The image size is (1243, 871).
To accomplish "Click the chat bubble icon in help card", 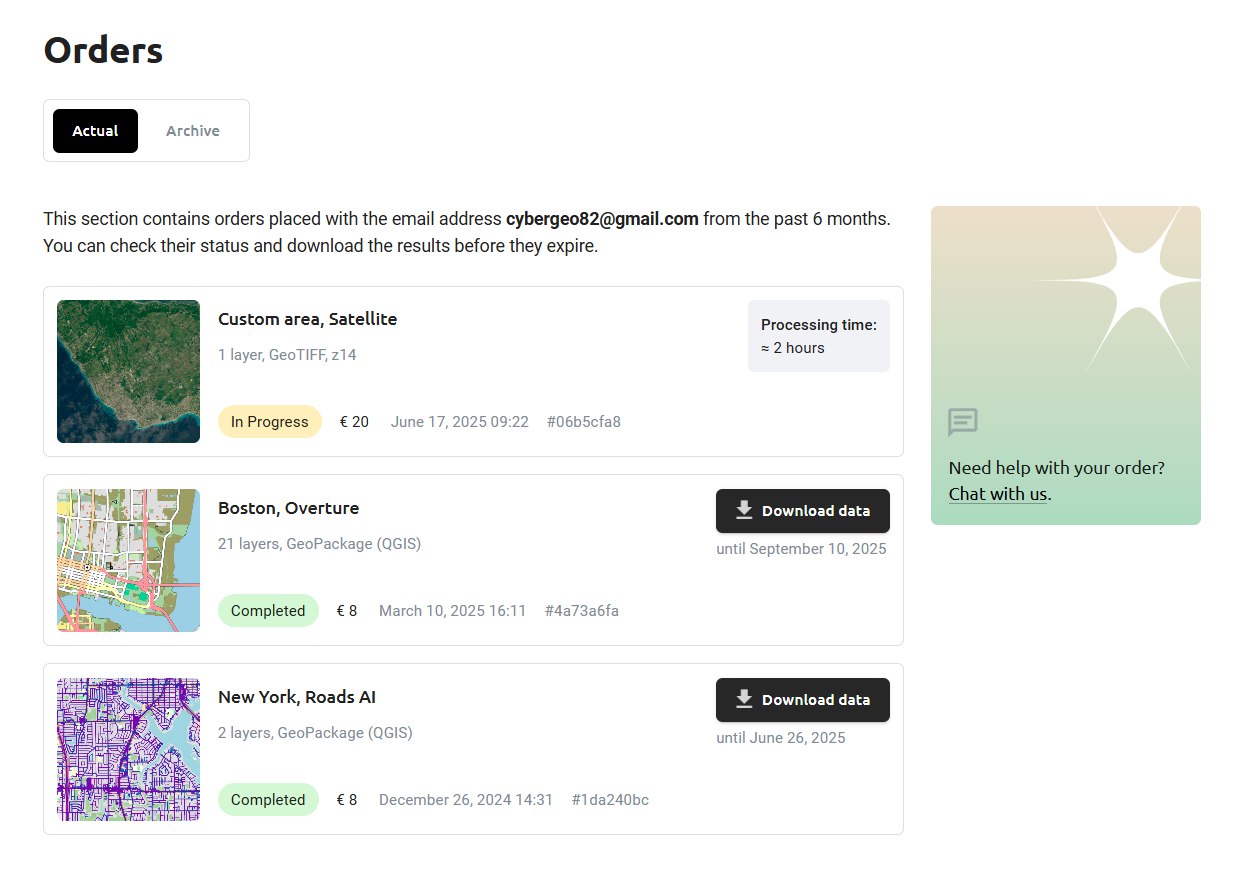I will point(962,422).
